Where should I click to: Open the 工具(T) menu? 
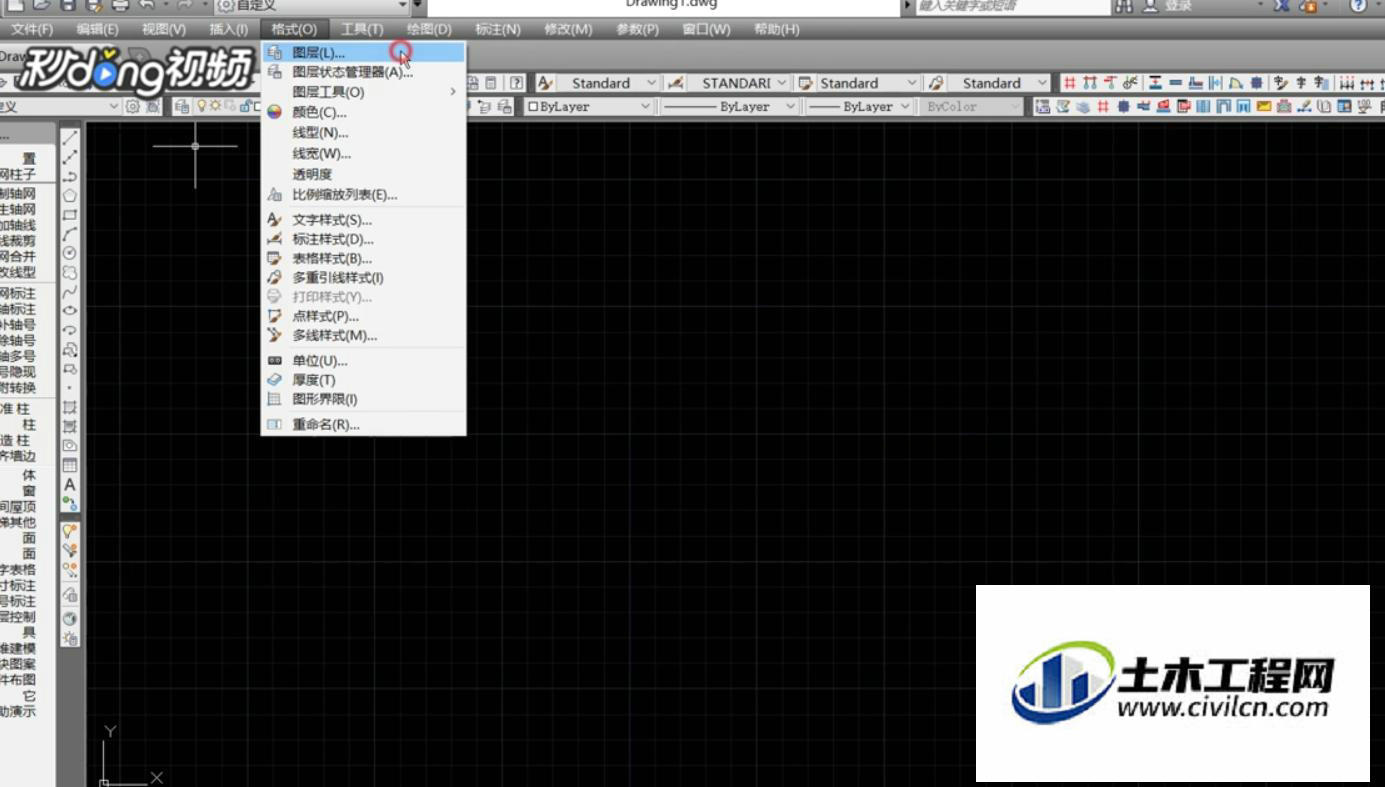coord(361,29)
